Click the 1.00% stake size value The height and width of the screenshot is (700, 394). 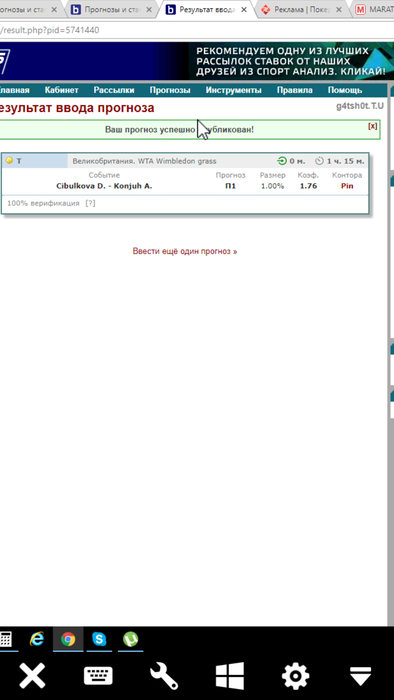[273, 186]
